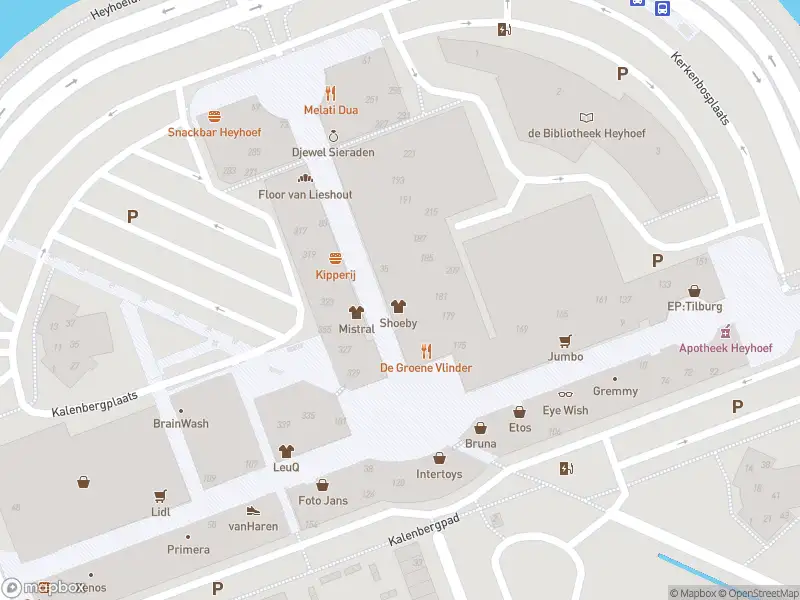
Task: Select the EP:Tilburg shopping basket icon
Action: point(694,291)
